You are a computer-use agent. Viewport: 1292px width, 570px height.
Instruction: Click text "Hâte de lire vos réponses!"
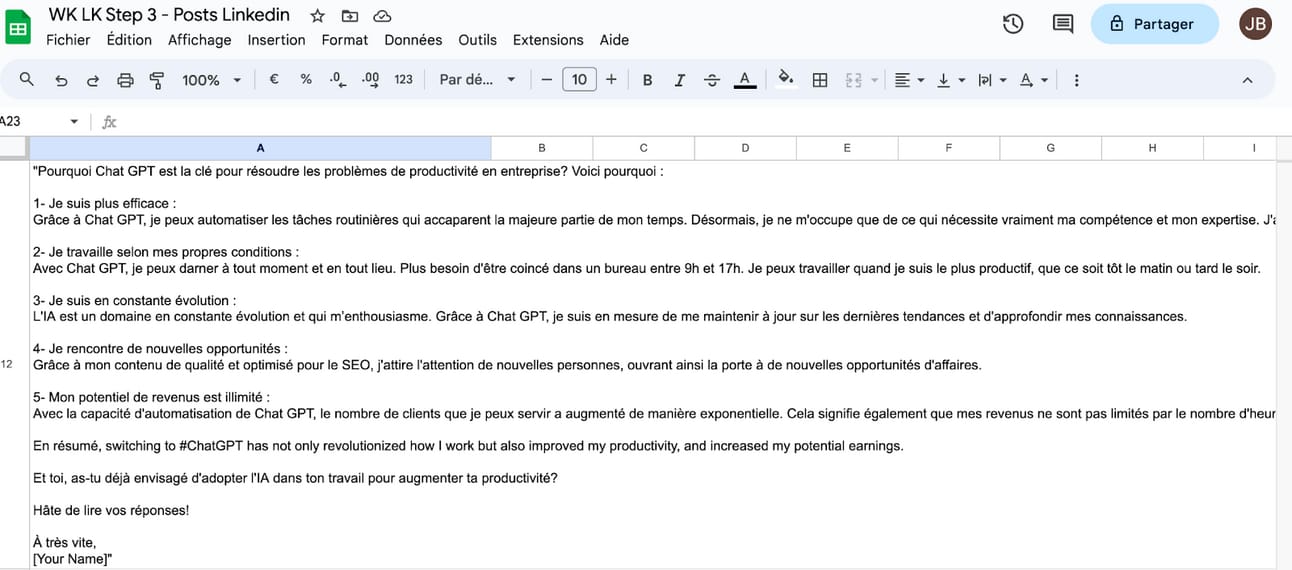(111, 510)
